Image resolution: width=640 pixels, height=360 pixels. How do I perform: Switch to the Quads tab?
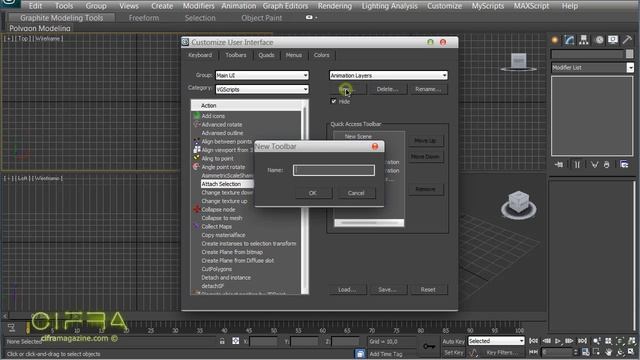(266, 55)
